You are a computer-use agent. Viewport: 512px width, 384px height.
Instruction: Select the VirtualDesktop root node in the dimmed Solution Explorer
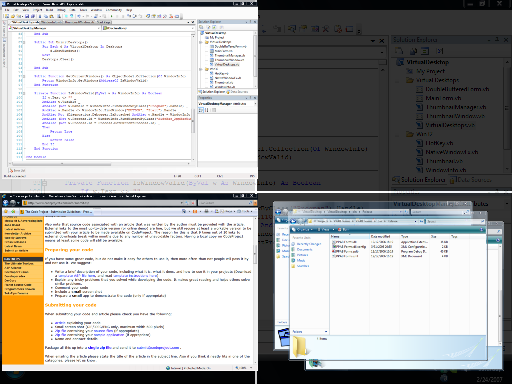tap(427, 62)
